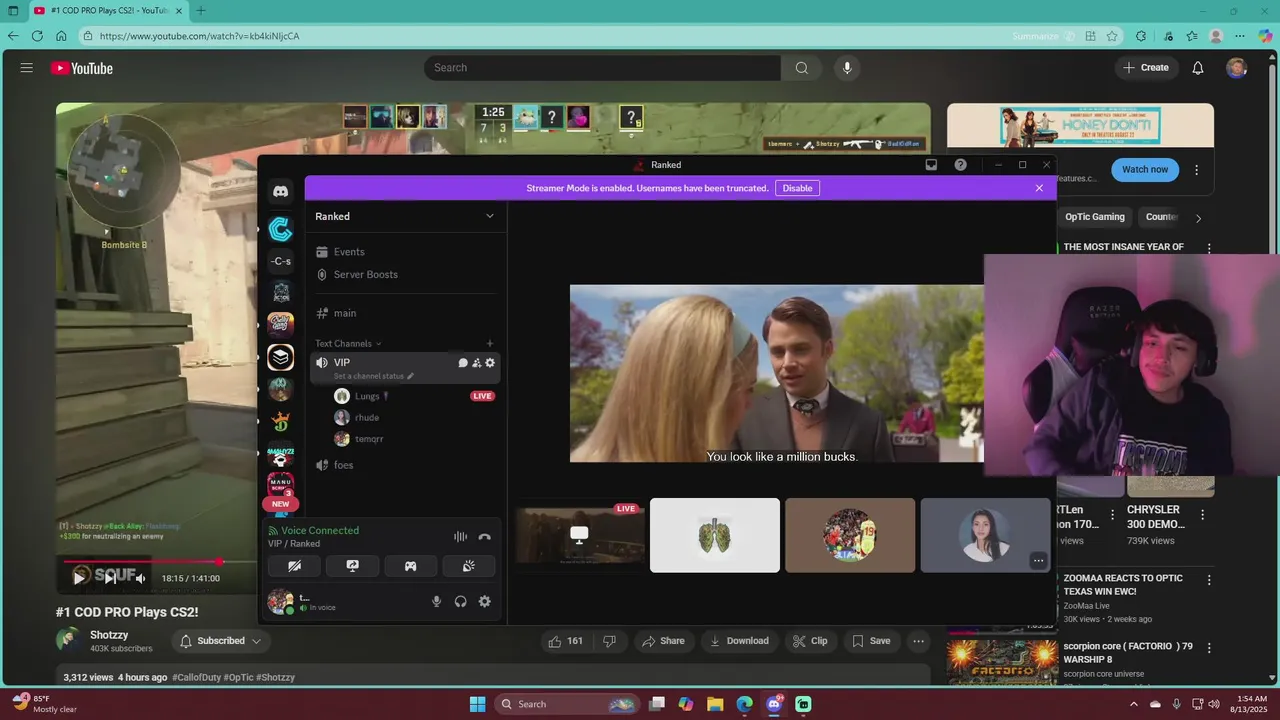1280x720 pixels.
Task: Save the video to a playlist
Action: [870, 641]
